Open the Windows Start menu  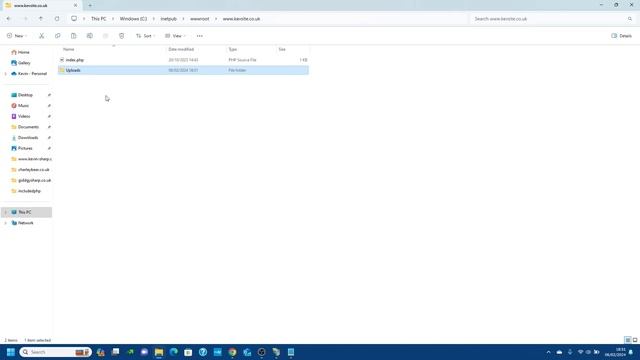click(x=11, y=352)
